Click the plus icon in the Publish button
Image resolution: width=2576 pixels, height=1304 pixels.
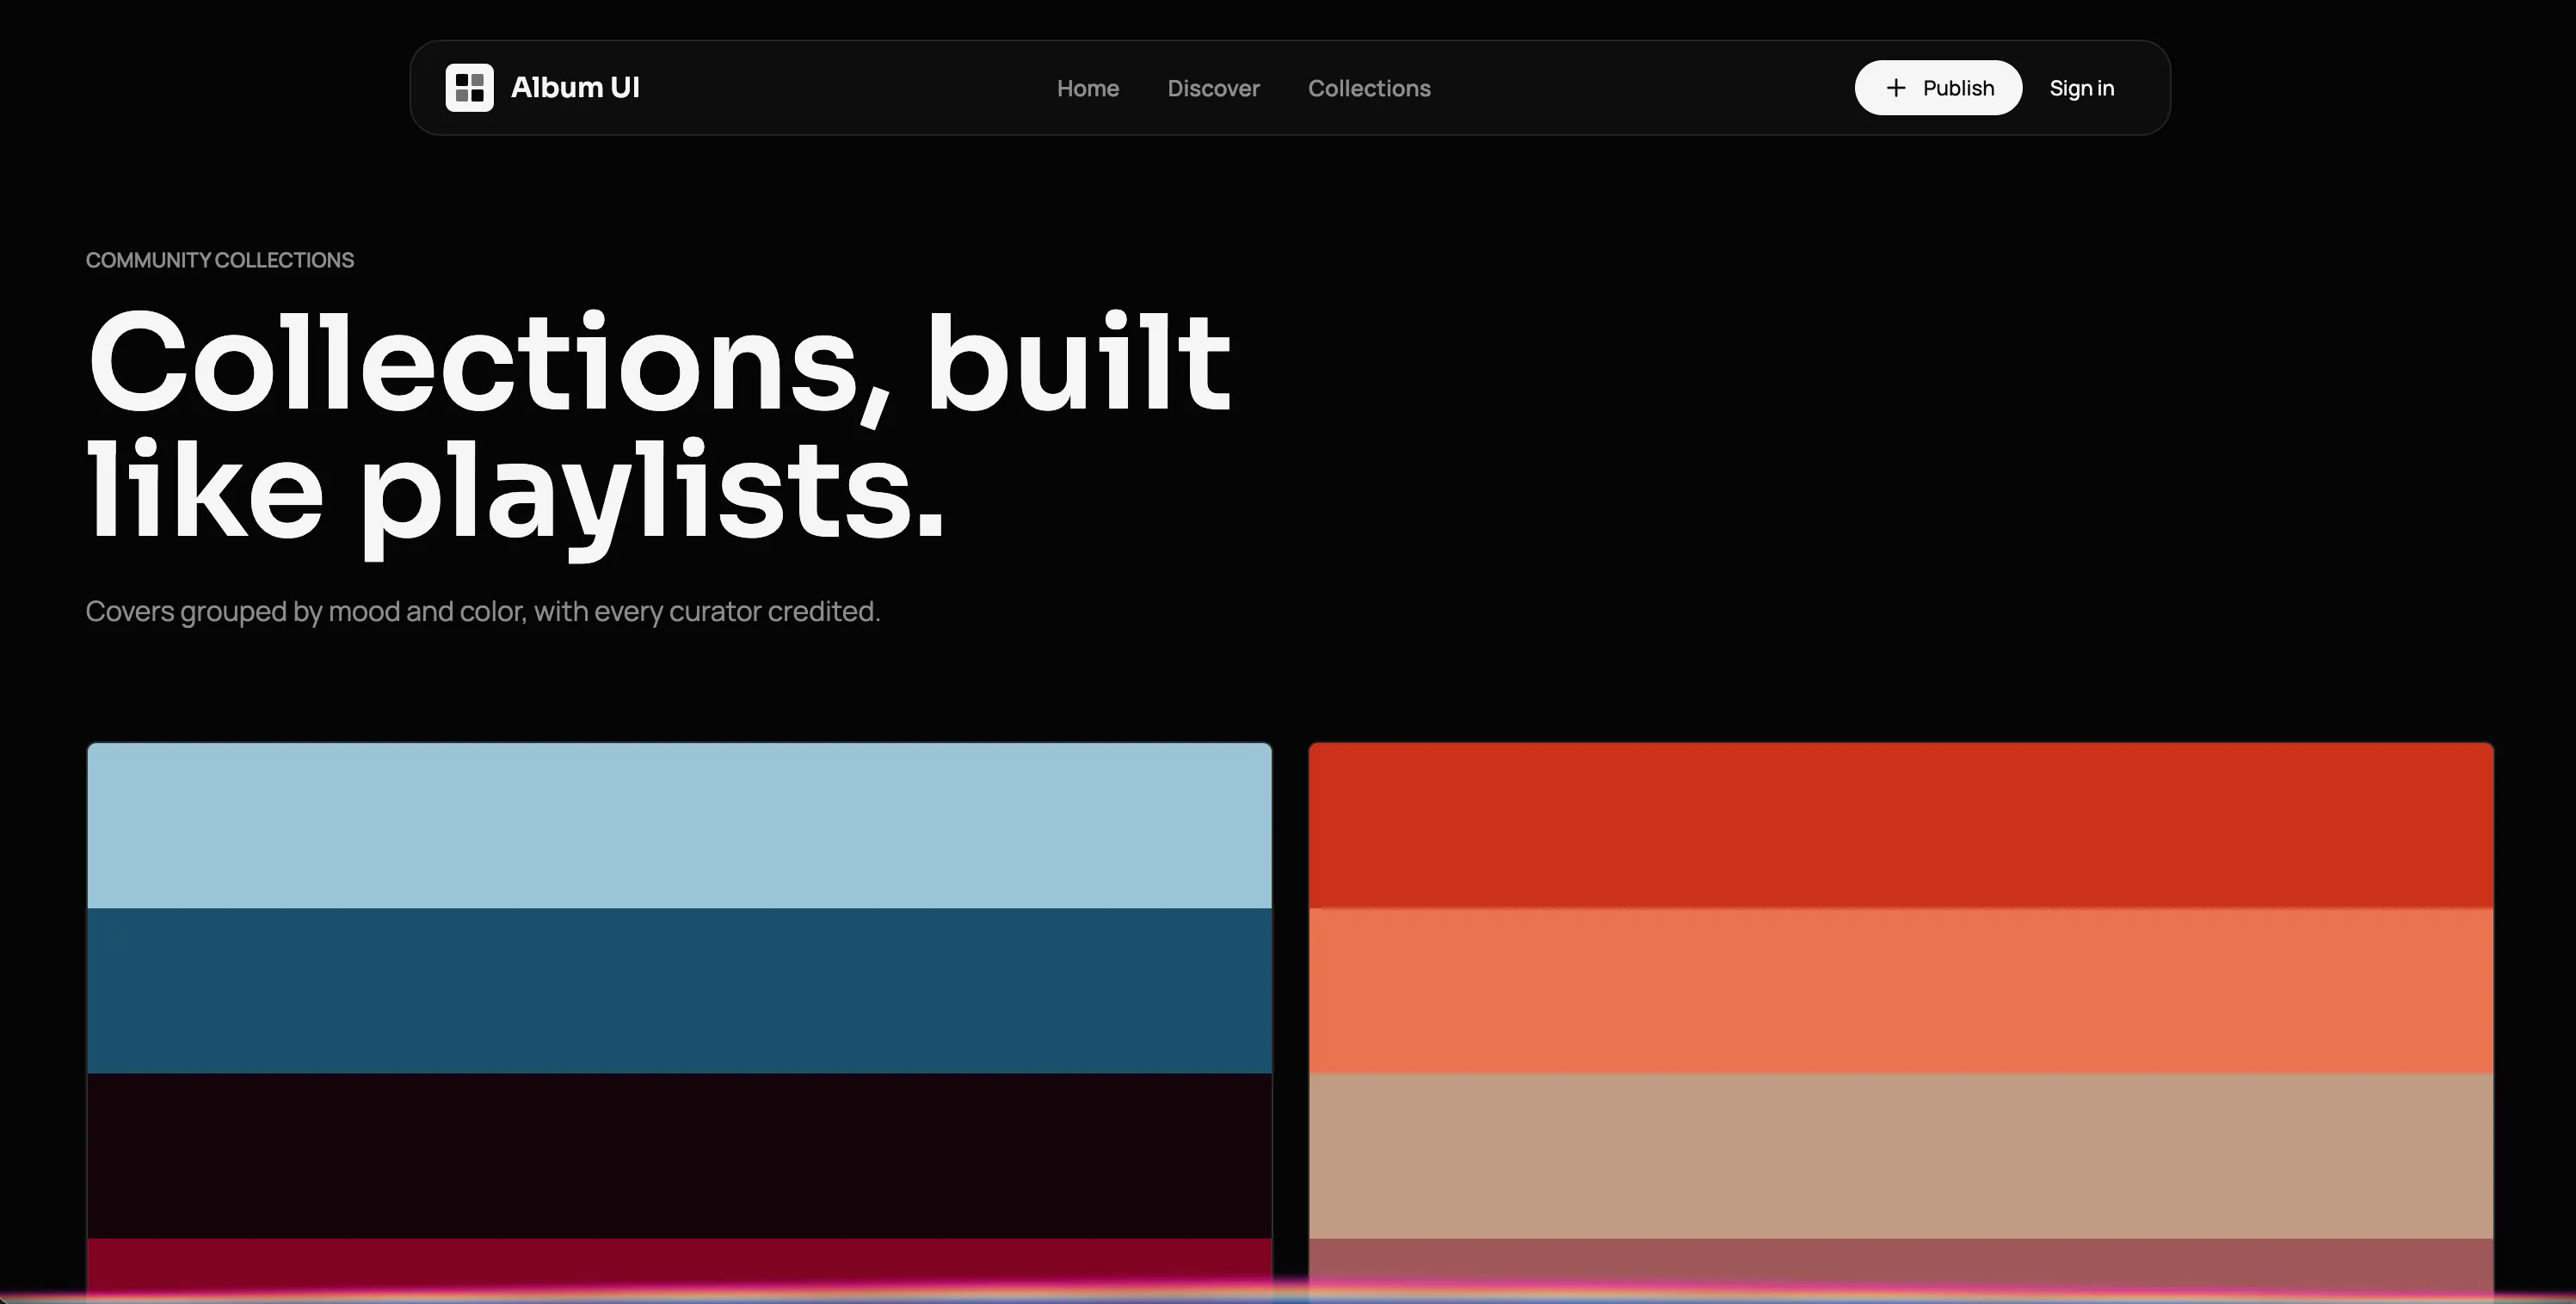tap(1895, 88)
